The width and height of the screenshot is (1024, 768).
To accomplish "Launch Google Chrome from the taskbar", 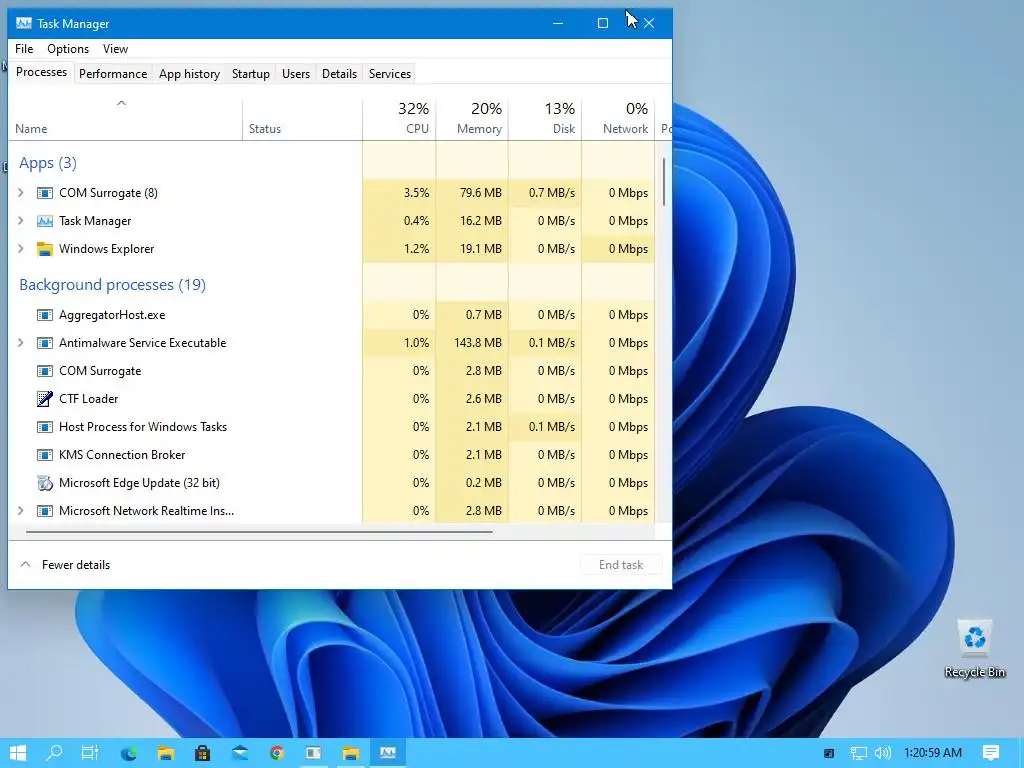I will click(277, 753).
